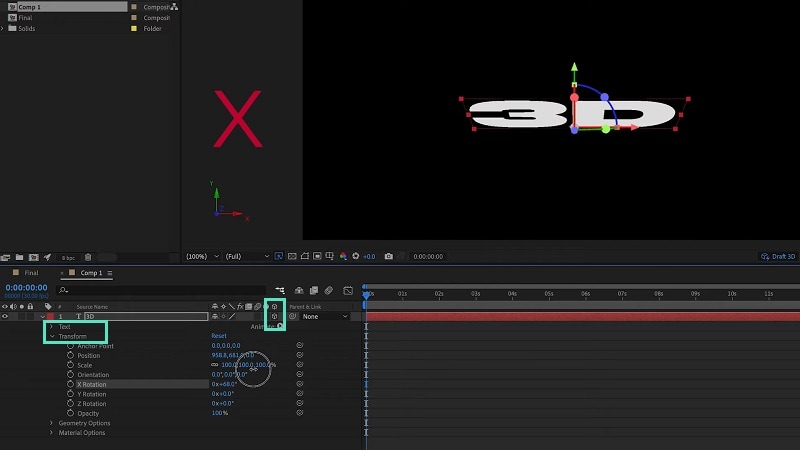Click the reset exposure icon

(356, 256)
